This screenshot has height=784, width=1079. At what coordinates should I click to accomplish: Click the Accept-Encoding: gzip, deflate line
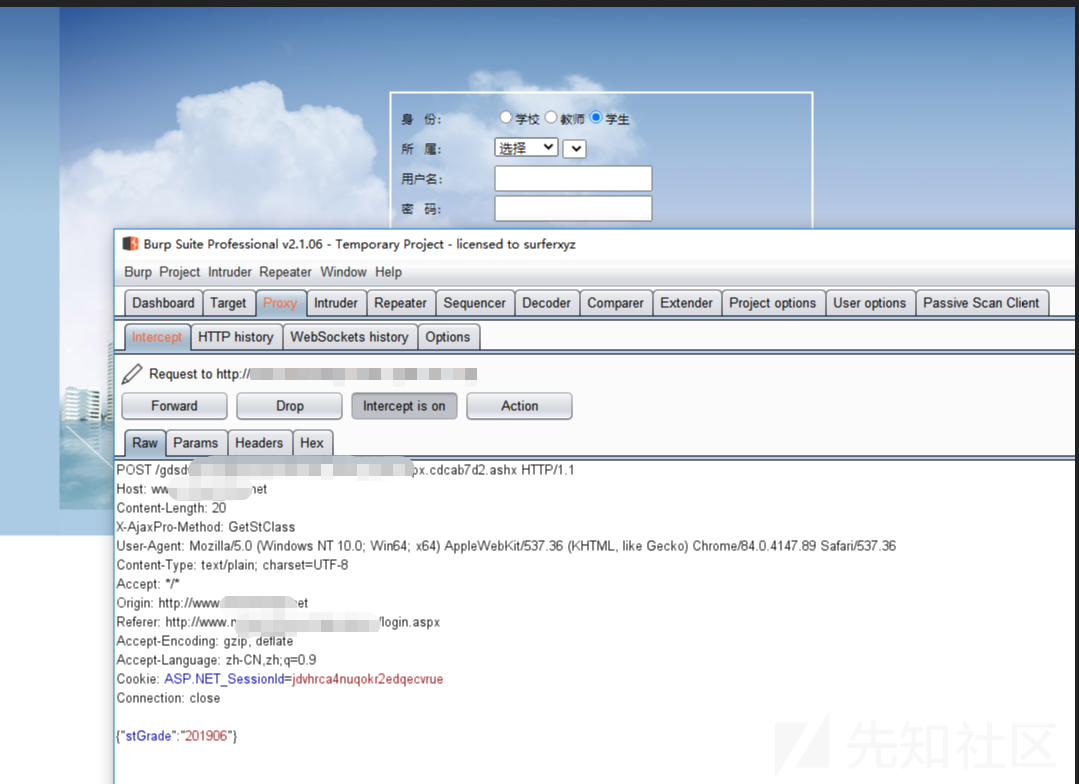point(204,641)
